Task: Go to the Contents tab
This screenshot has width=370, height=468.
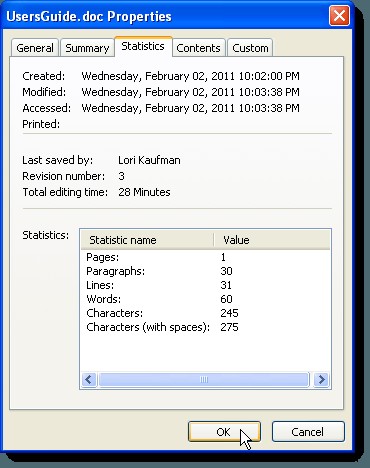Action: click(198, 48)
